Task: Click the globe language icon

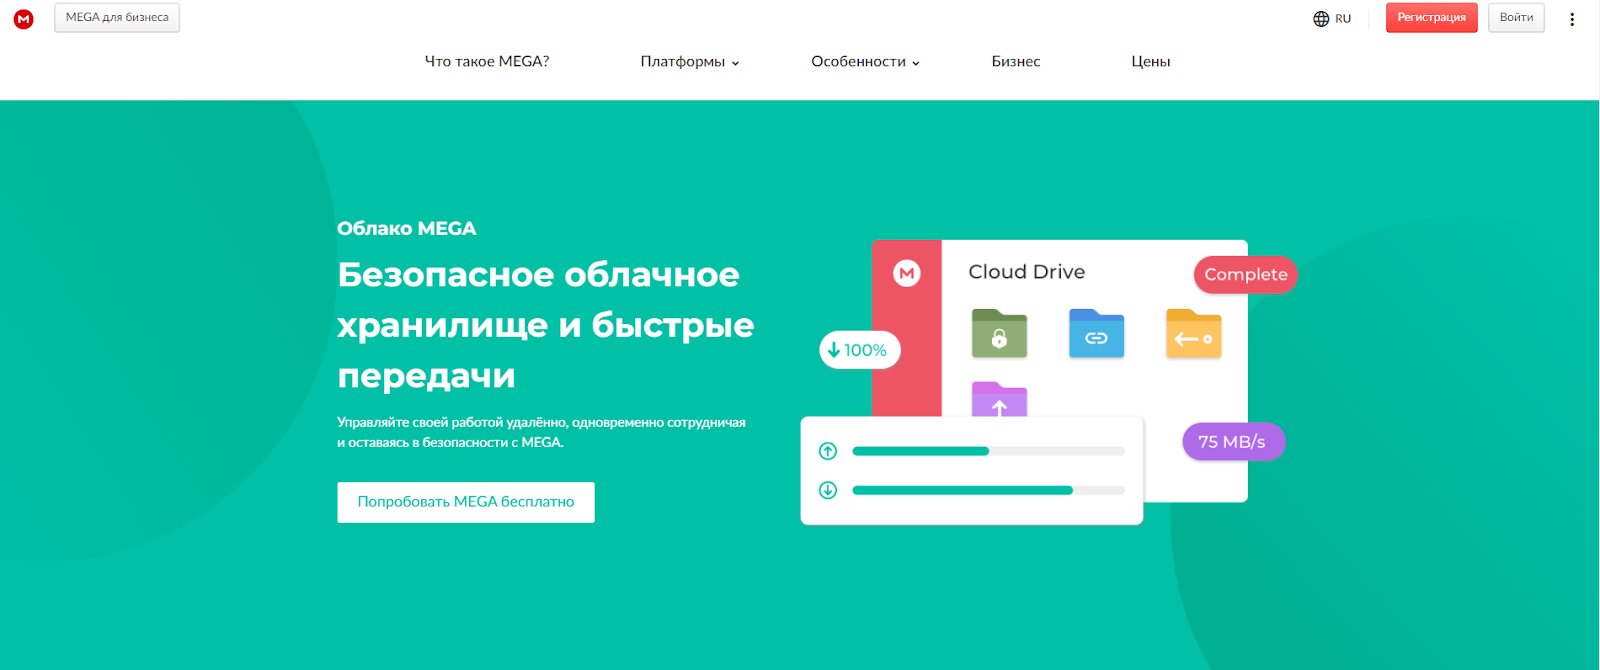Action: click(x=1321, y=19)
